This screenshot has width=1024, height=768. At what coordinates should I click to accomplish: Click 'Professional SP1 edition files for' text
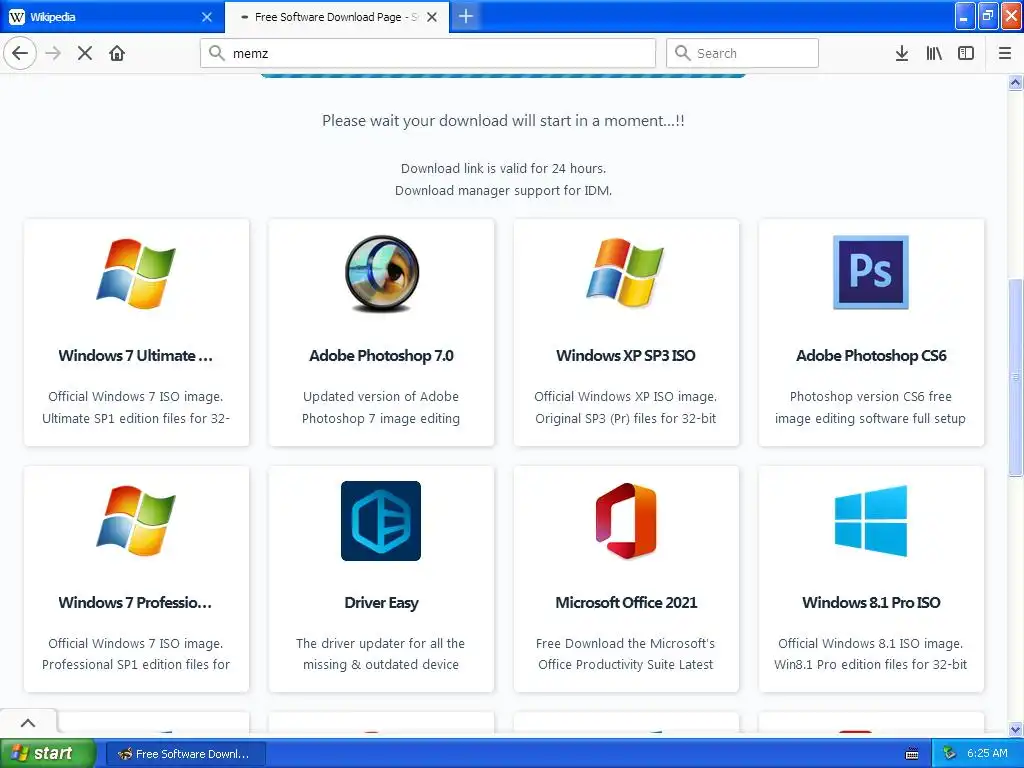click(x=136, y=664)
